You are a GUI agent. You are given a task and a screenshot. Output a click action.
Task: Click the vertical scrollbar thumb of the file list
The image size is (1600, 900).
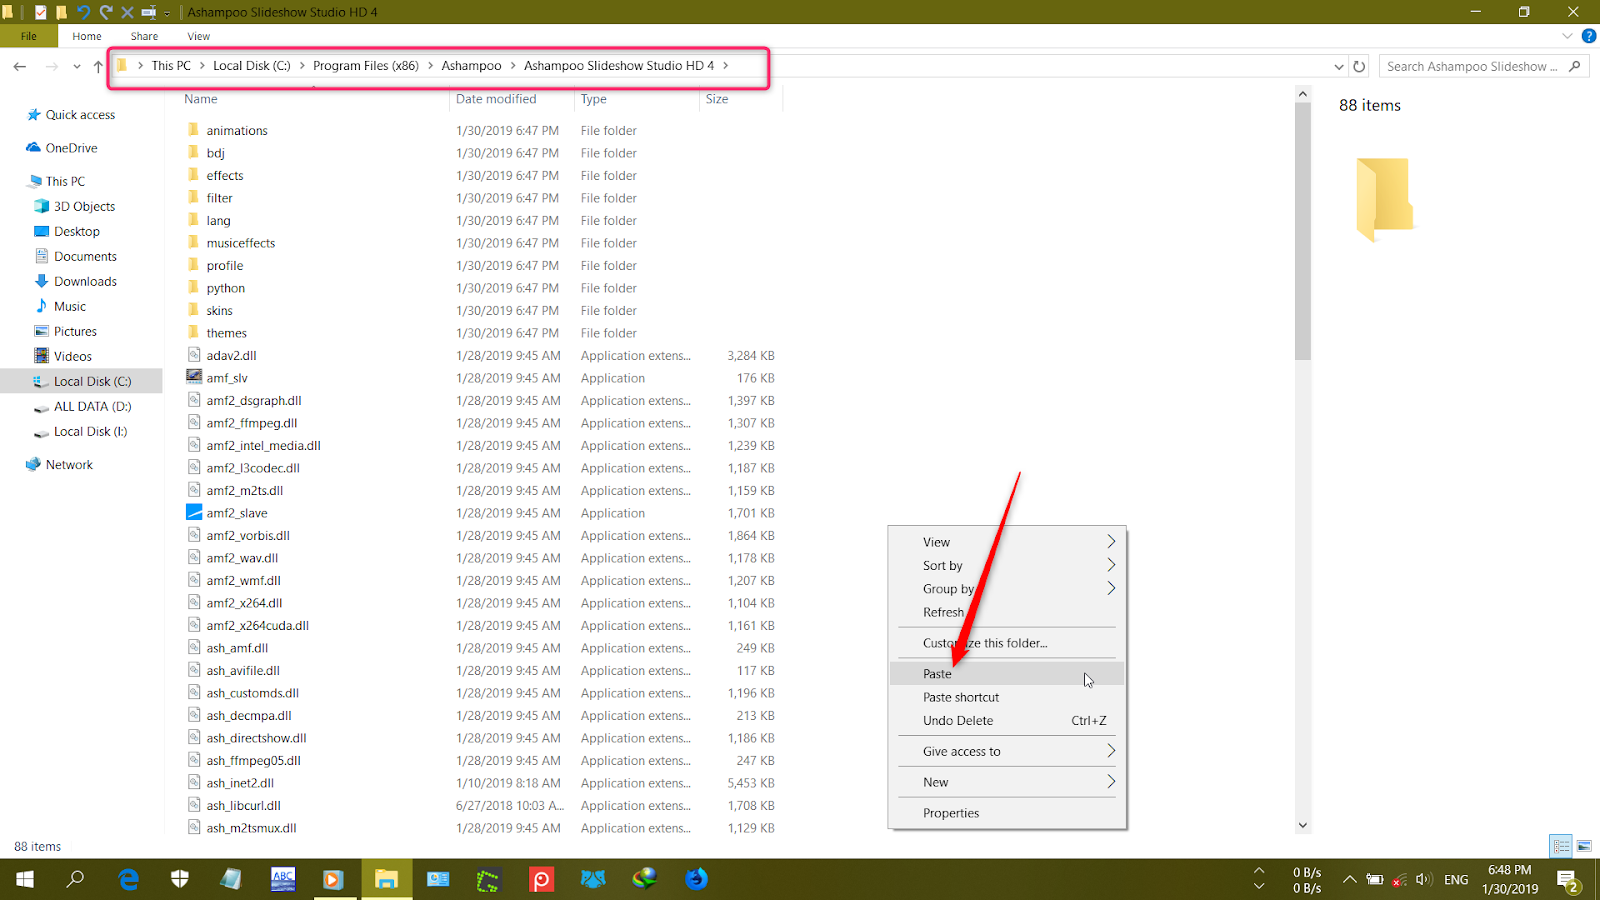(x=1302, y=230)
